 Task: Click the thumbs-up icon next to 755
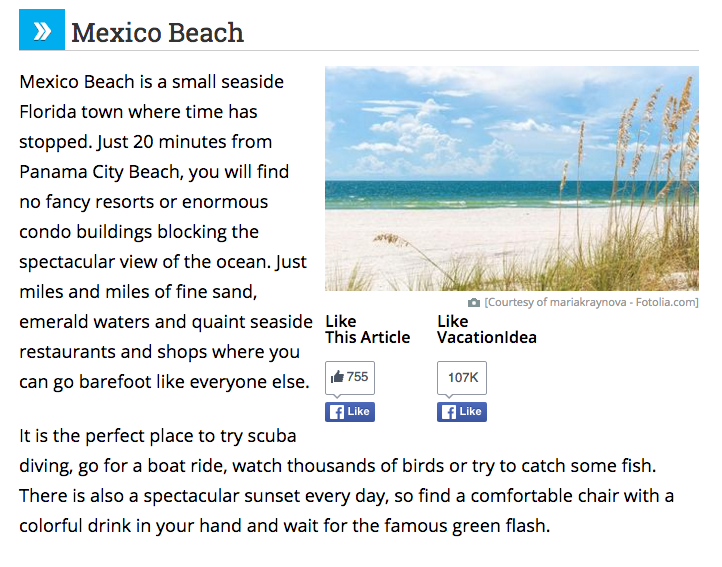click(x=338, y=377)
